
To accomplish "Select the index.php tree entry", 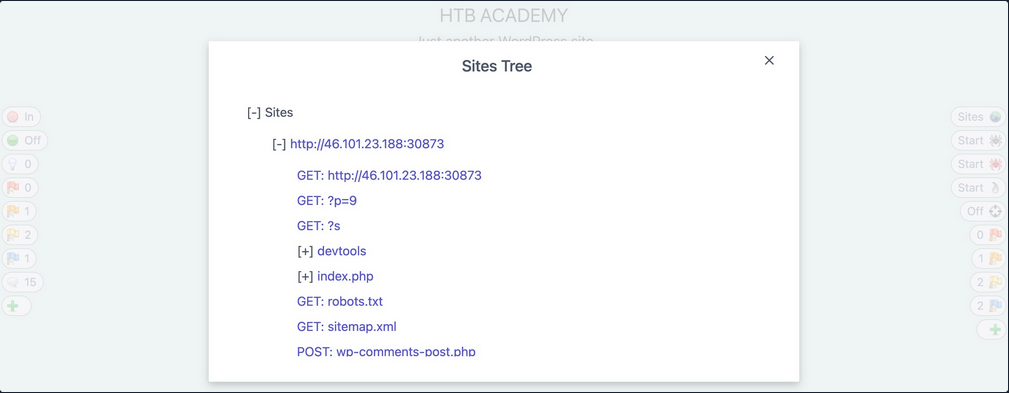I will pyautogui.click(x=346, y=277).
